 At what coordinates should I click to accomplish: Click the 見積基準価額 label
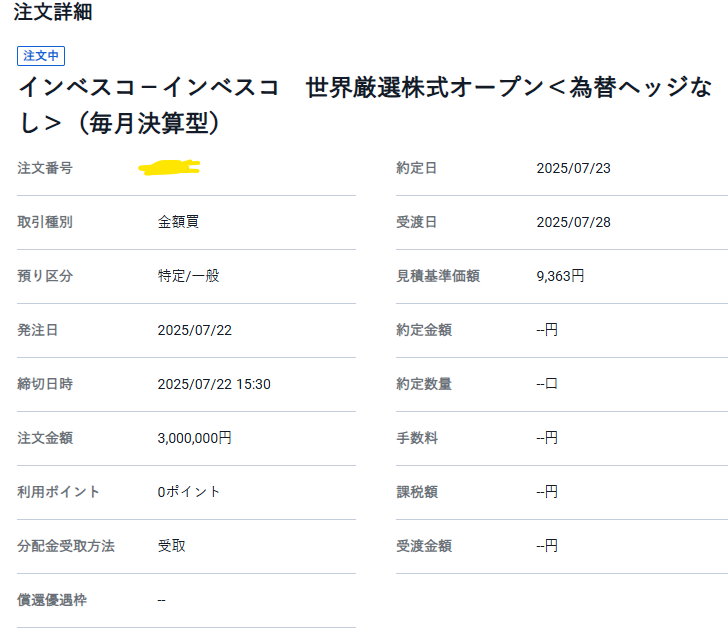pos(438,276)
